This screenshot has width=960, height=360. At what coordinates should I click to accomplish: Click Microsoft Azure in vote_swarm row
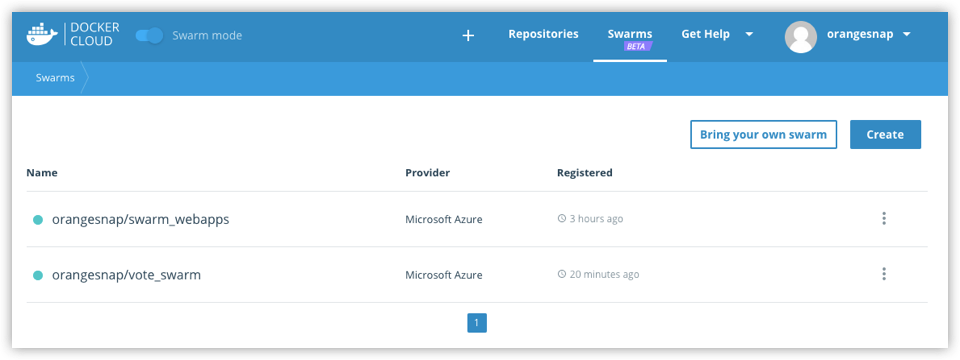coord(444,275)
